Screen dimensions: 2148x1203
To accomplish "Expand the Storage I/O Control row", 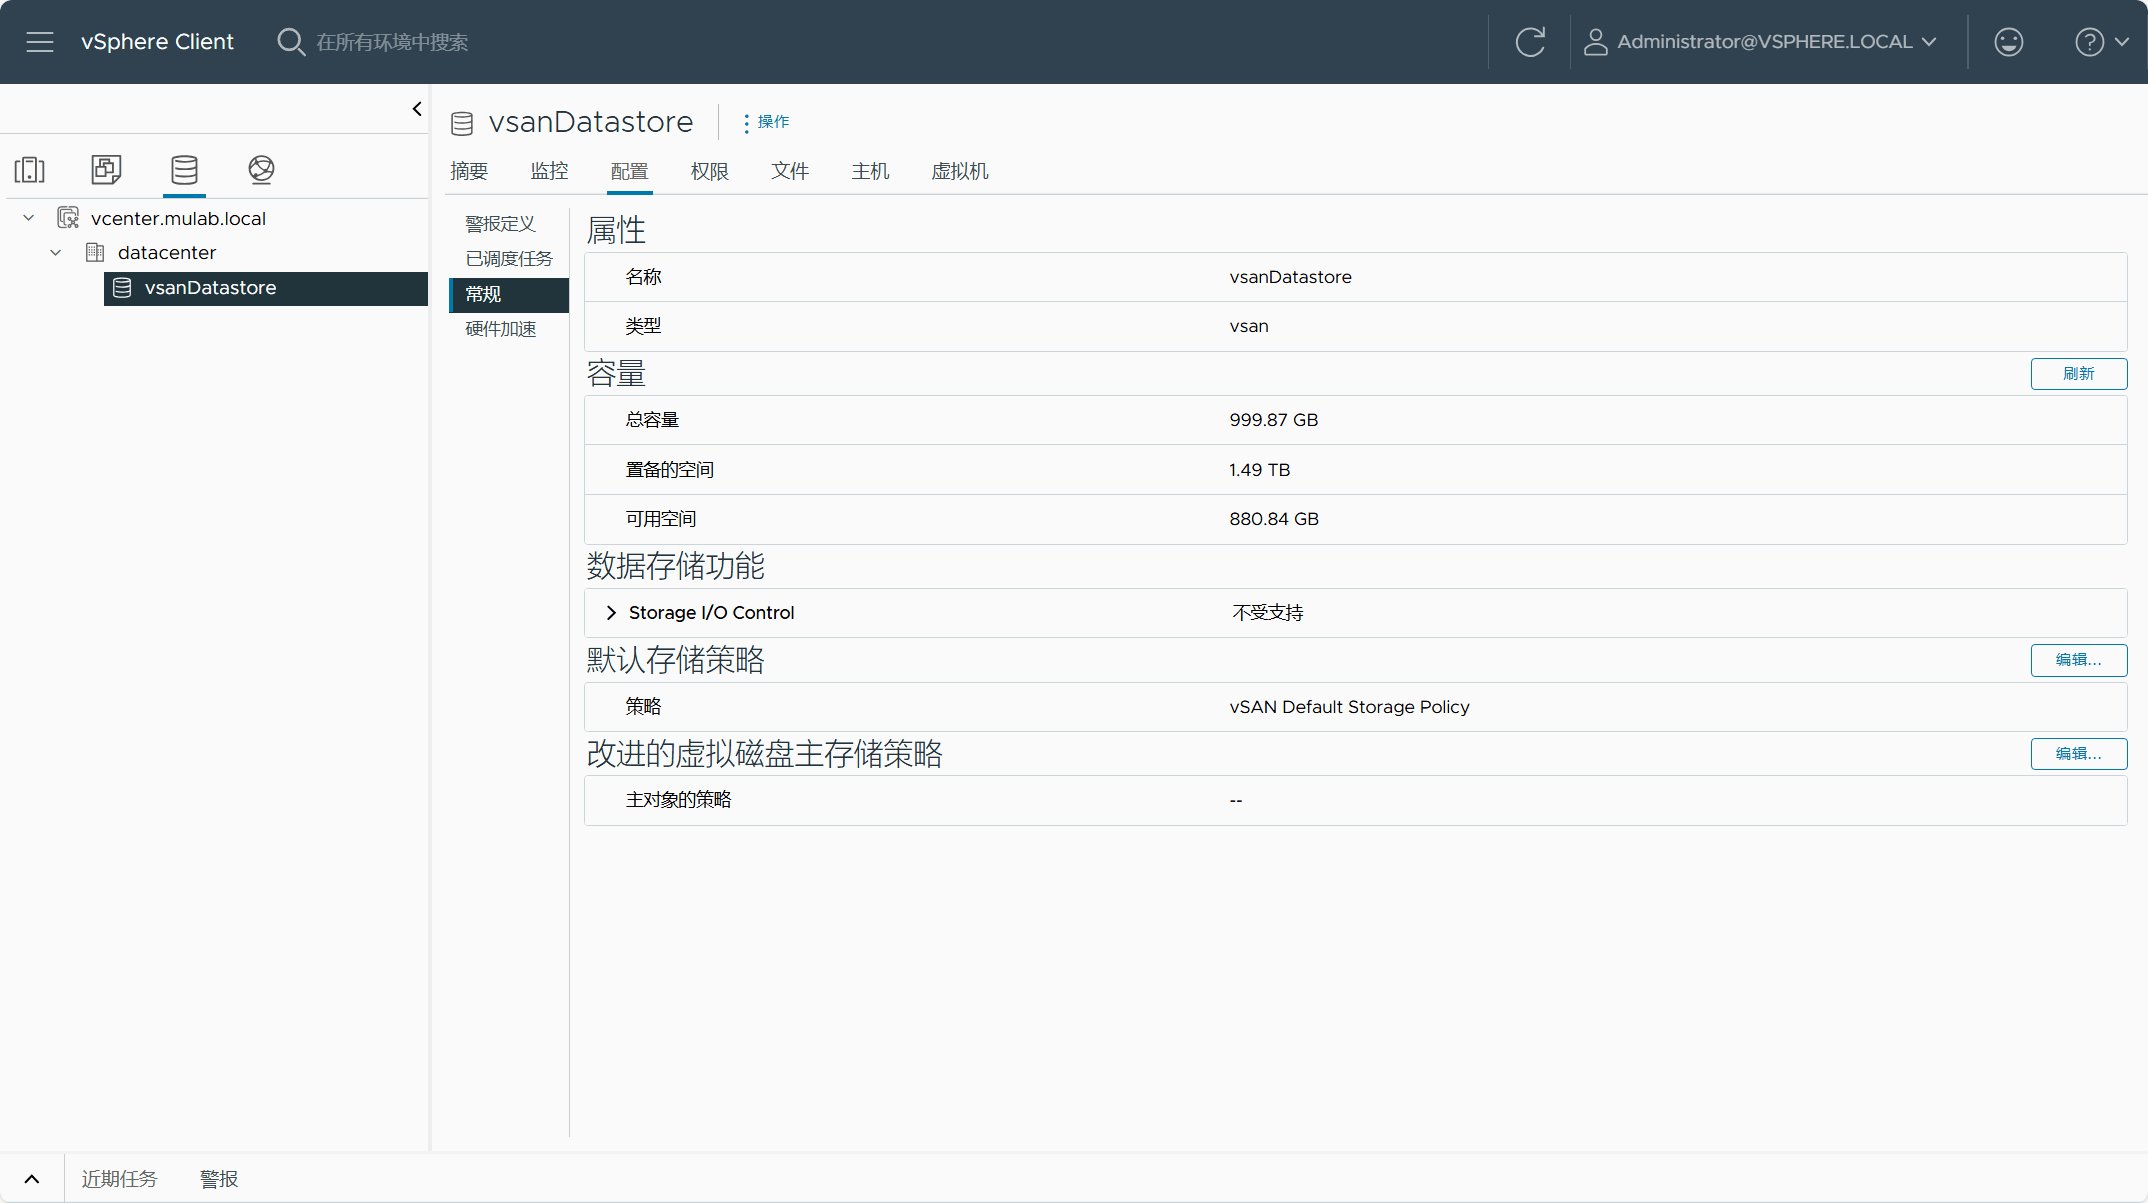I will tap(611, 613).
